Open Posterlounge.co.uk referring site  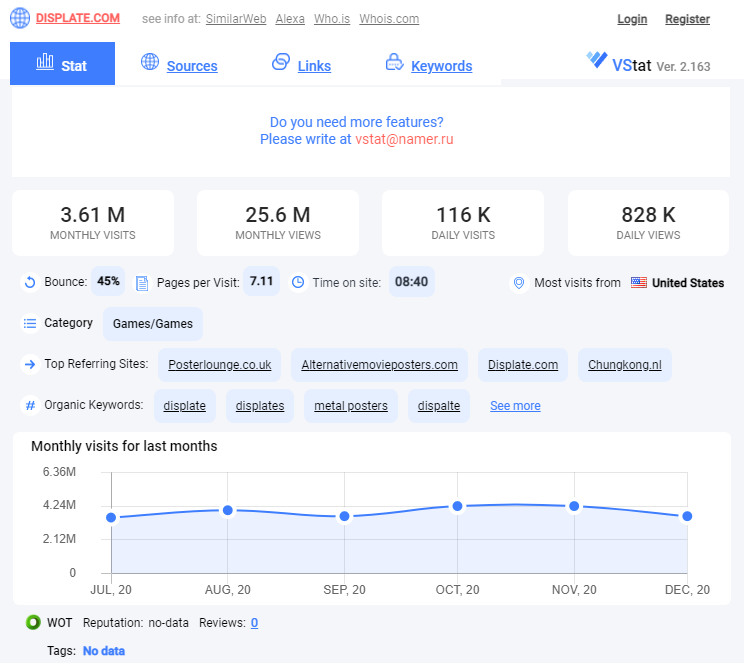[x=220, y=365]
